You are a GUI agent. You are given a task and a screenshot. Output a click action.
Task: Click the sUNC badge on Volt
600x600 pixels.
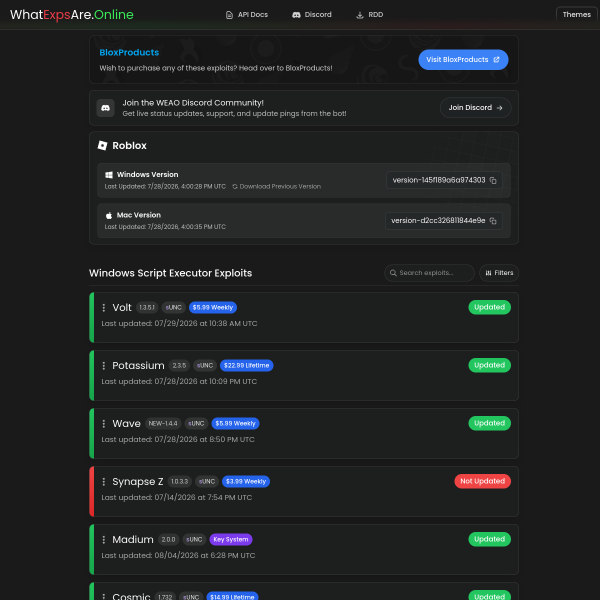pos(173,308)
